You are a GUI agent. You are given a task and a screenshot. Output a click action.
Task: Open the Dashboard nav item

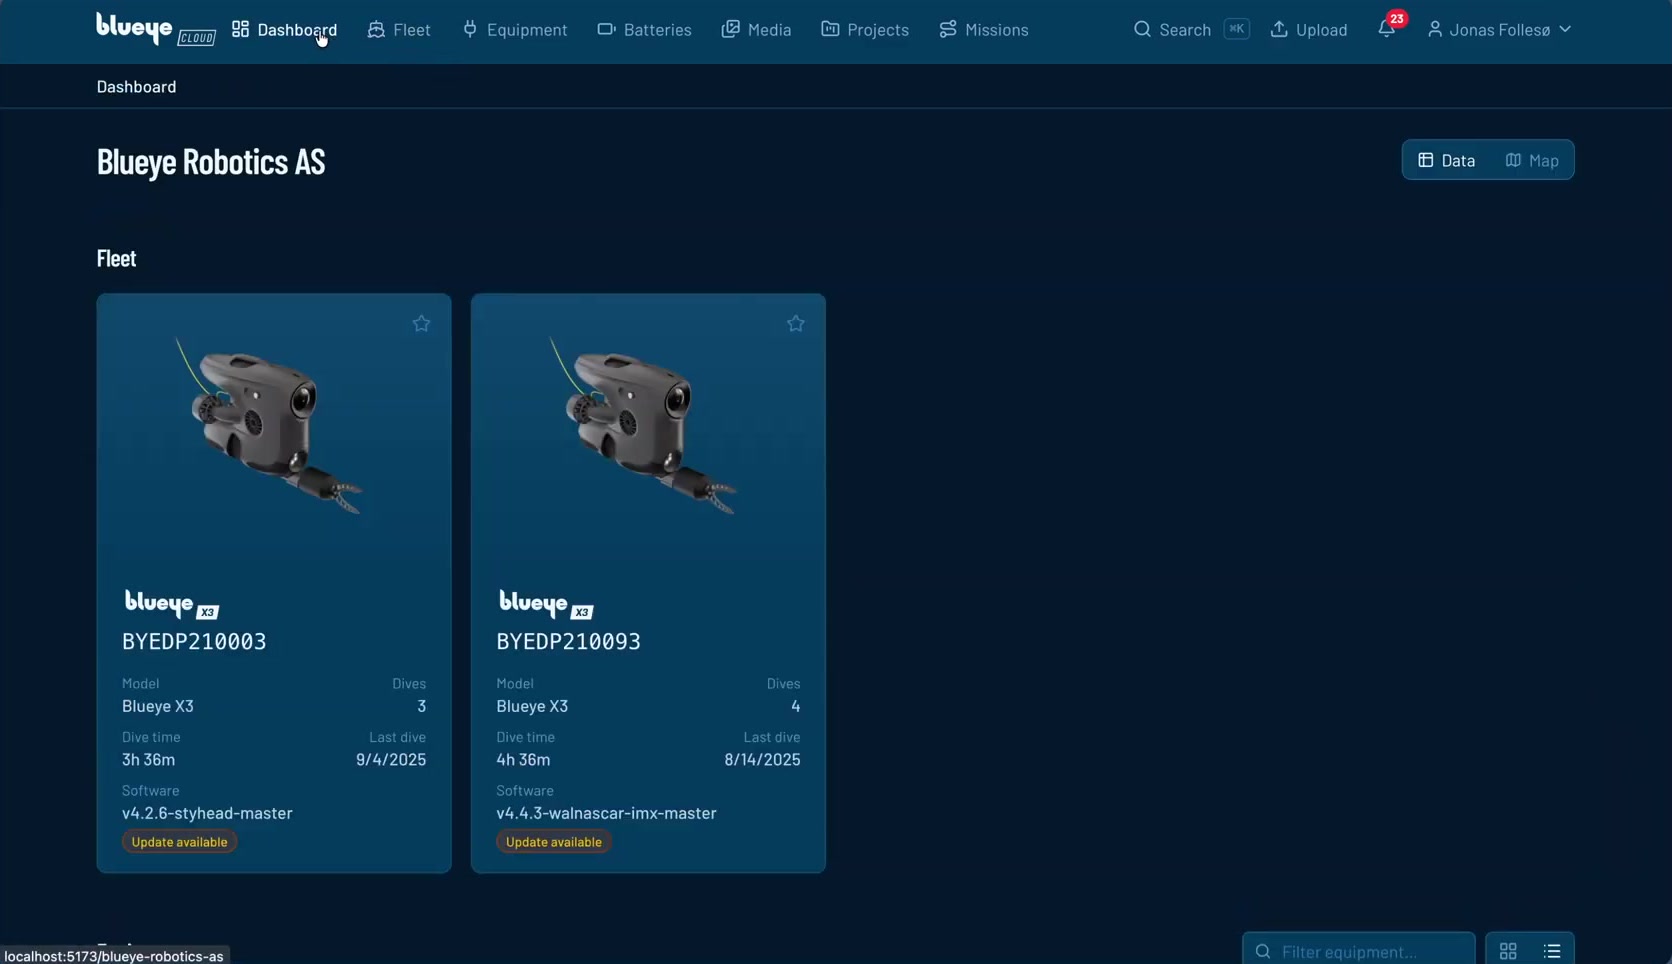tap(284, 30)
